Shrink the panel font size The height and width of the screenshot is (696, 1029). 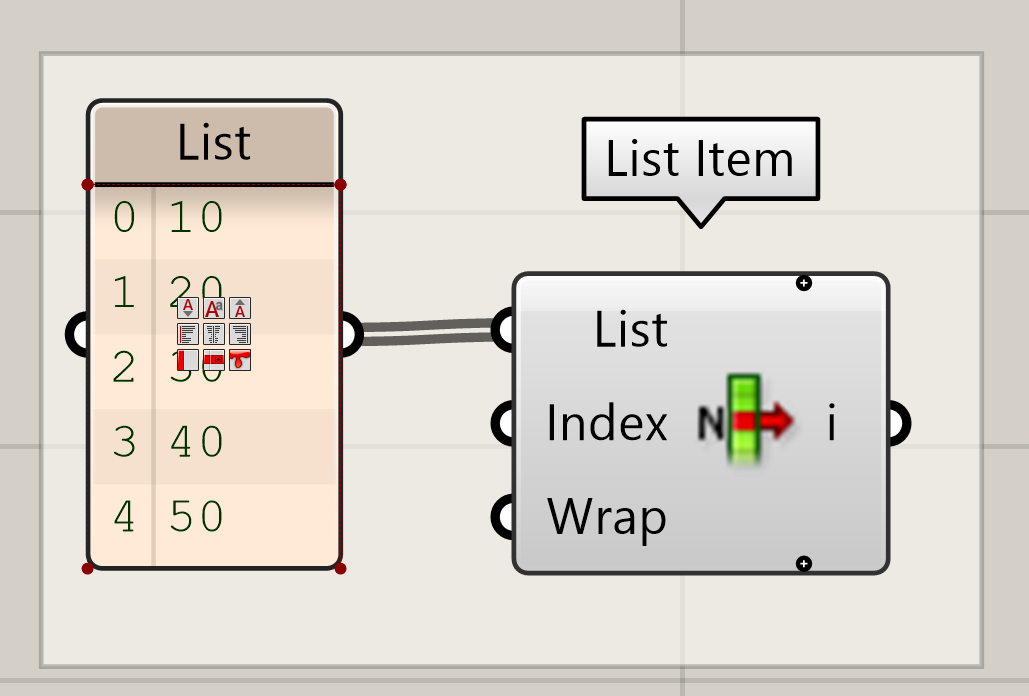coord(187,308)
